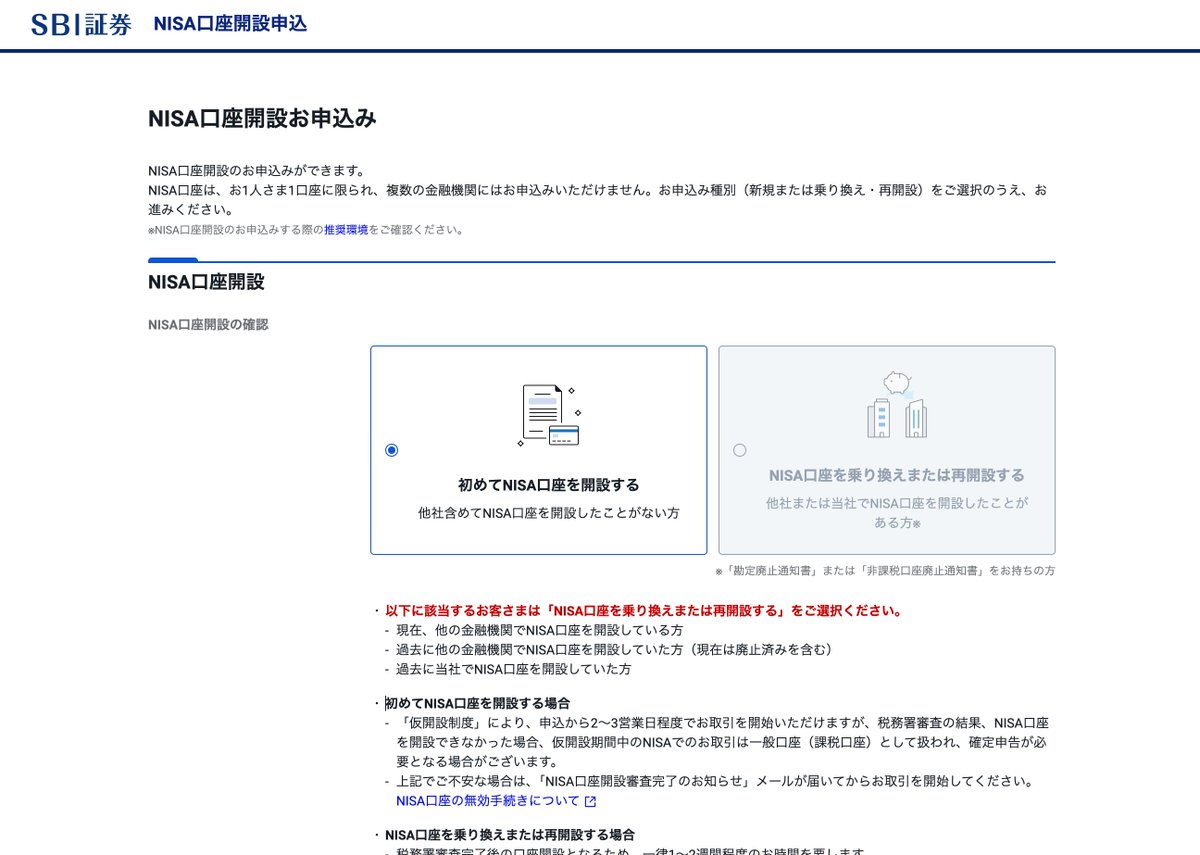
Task: Click the 現在、他の金融機関でNISA口座を開設している方 line
Action: [x=539, y=630]
